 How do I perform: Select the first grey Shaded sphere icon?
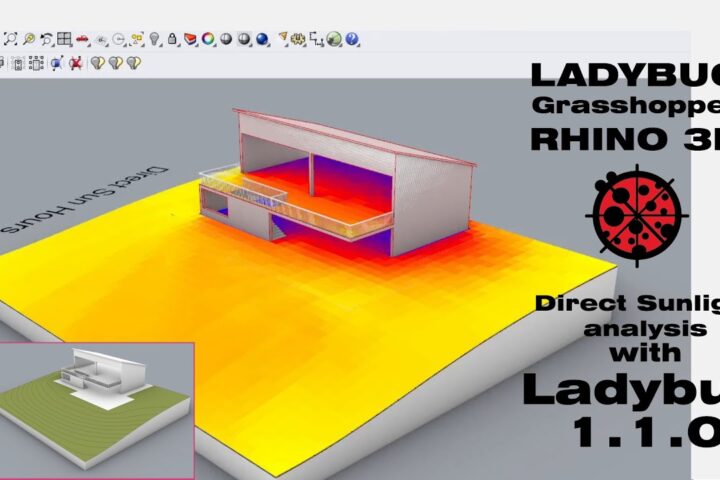click(225, 40)
